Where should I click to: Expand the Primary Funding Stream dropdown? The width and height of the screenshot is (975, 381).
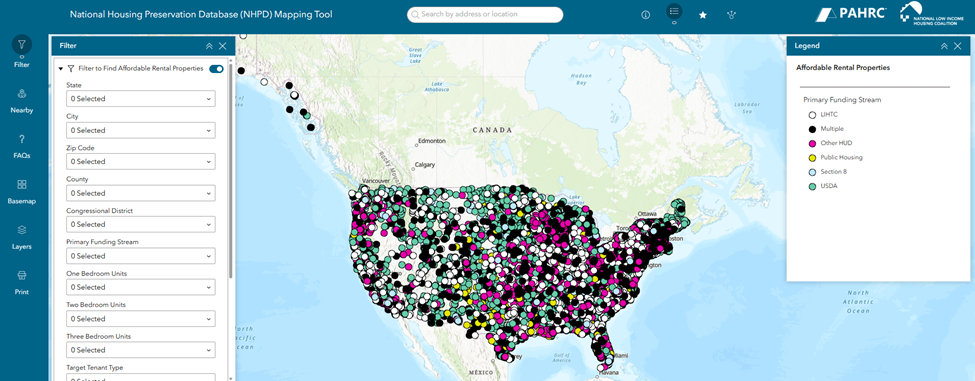click(141, 256)
